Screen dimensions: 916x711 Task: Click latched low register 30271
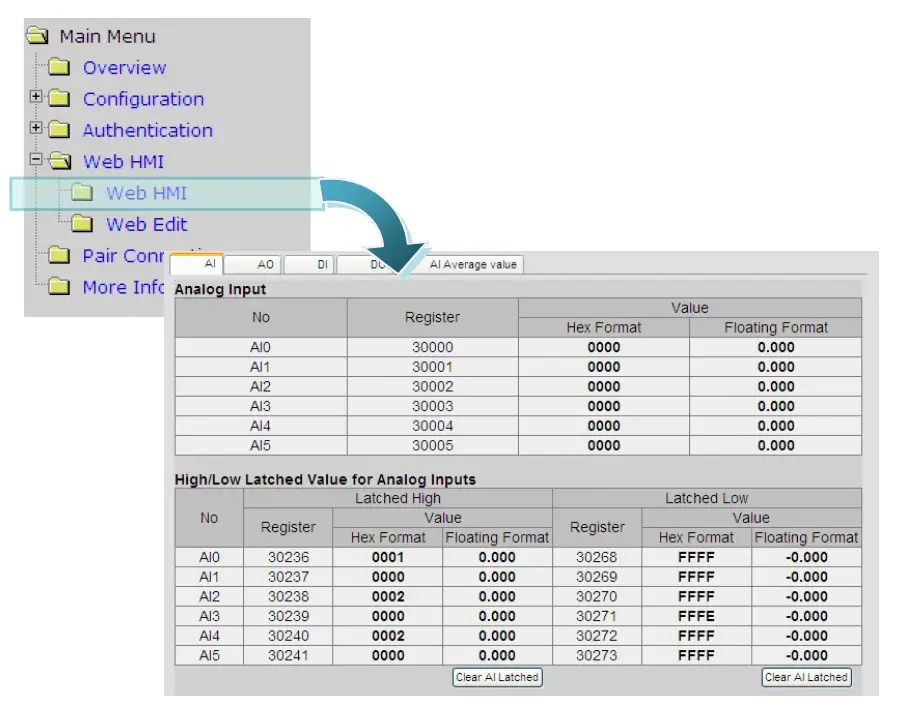(596, 616)
